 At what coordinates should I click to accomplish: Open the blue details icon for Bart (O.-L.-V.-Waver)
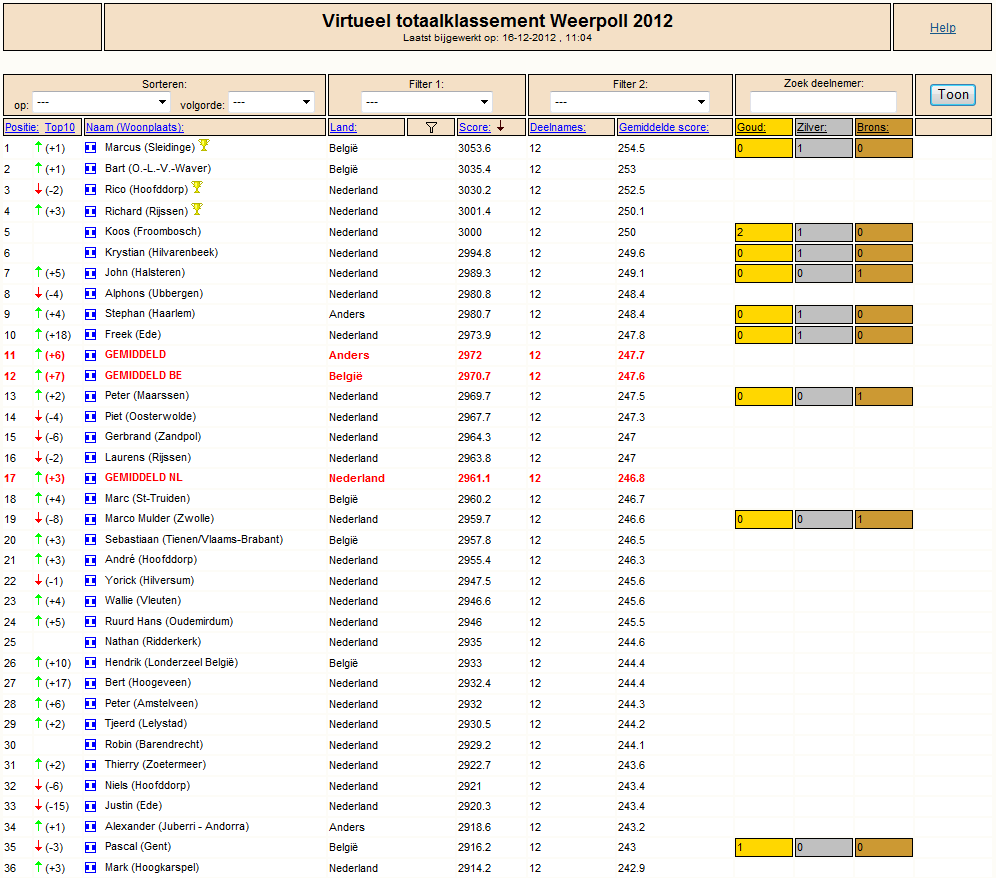point(91,168)
